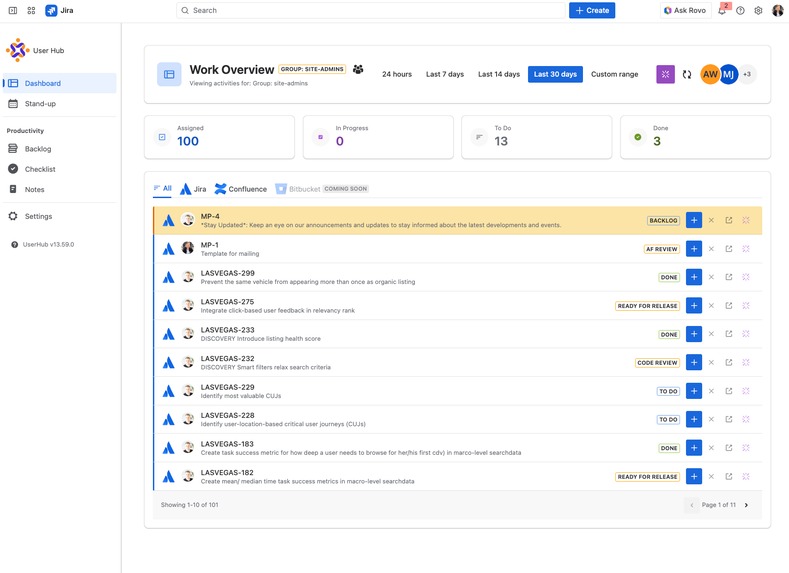The image size is (789, 573).
Task: Open Ask Rovo assistant
Action: (685, 11)
